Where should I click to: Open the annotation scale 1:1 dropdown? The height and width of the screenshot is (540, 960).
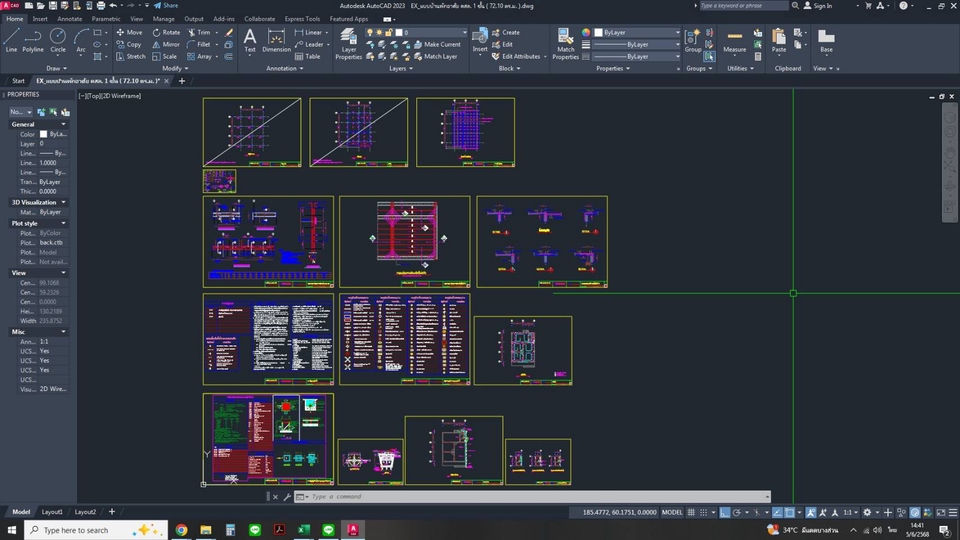pyautogui.click(x=850, y=512)
